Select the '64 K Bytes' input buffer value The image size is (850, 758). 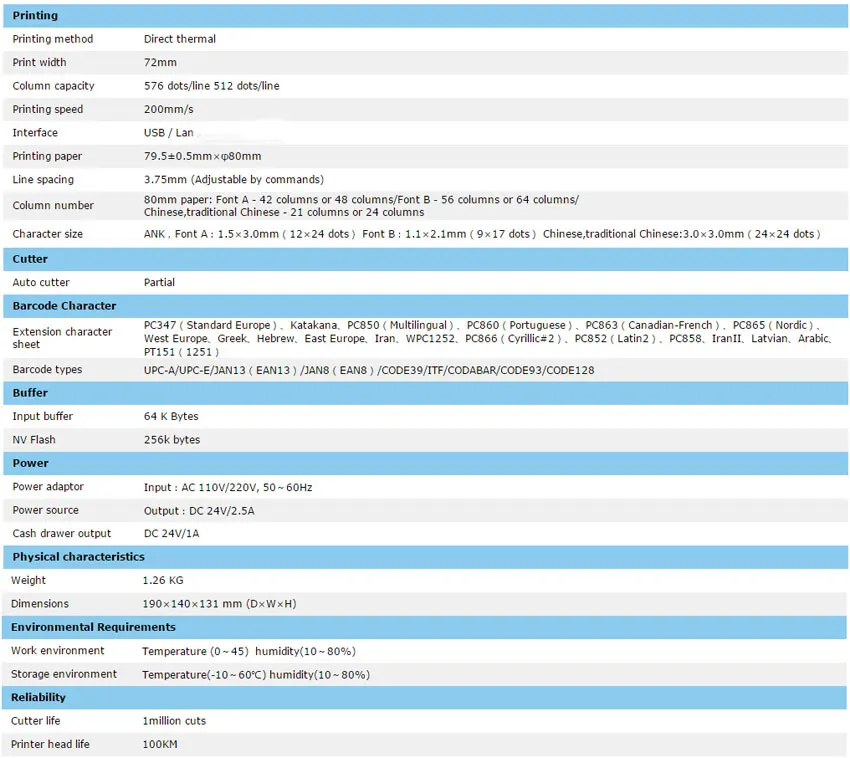pyautogui.click(x=171, y=416)
